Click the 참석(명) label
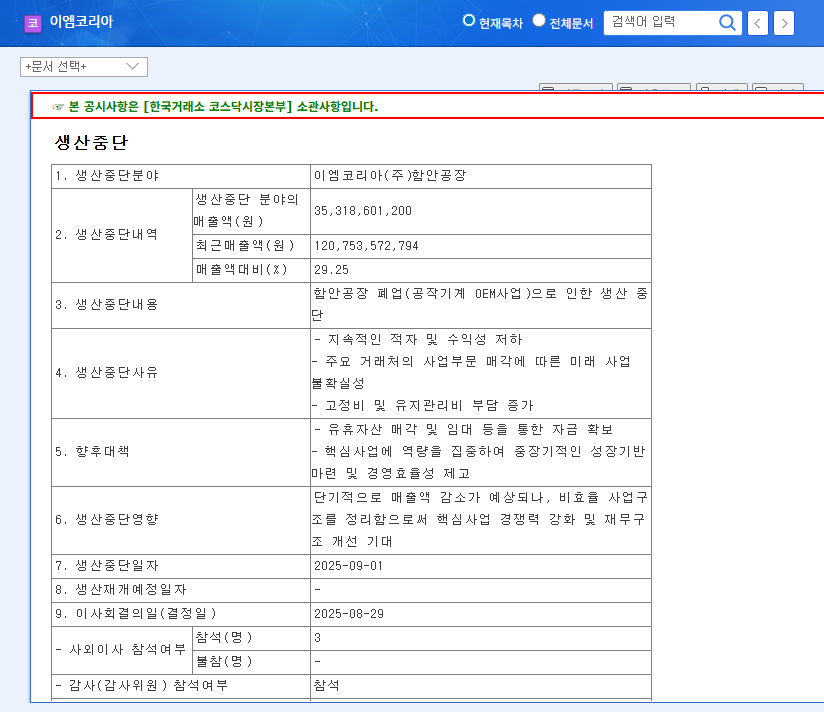The width and height of the screenshot is (824, 712). (x=224, y=637)
